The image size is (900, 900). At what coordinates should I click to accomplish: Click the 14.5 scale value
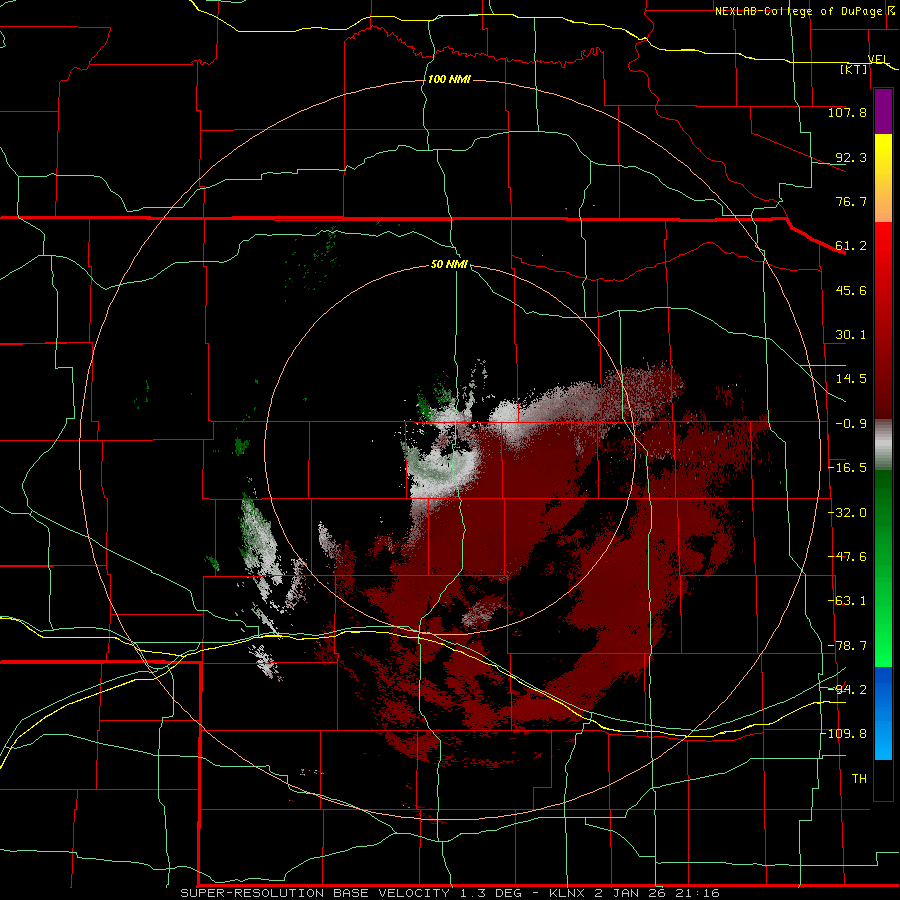(x=851, y=379)
